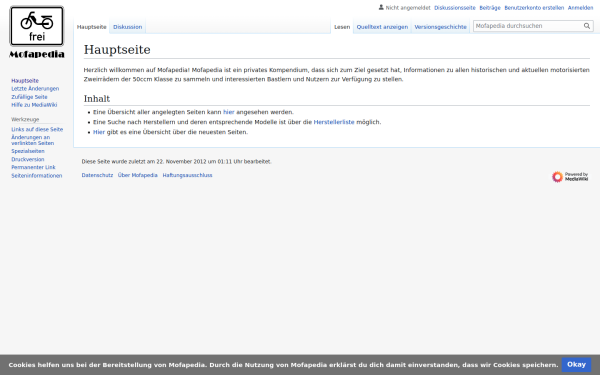The width and height of the screenshot is (600, 375).
Task: Open the Versionsgeschichte tab
Action: point(440,27)
